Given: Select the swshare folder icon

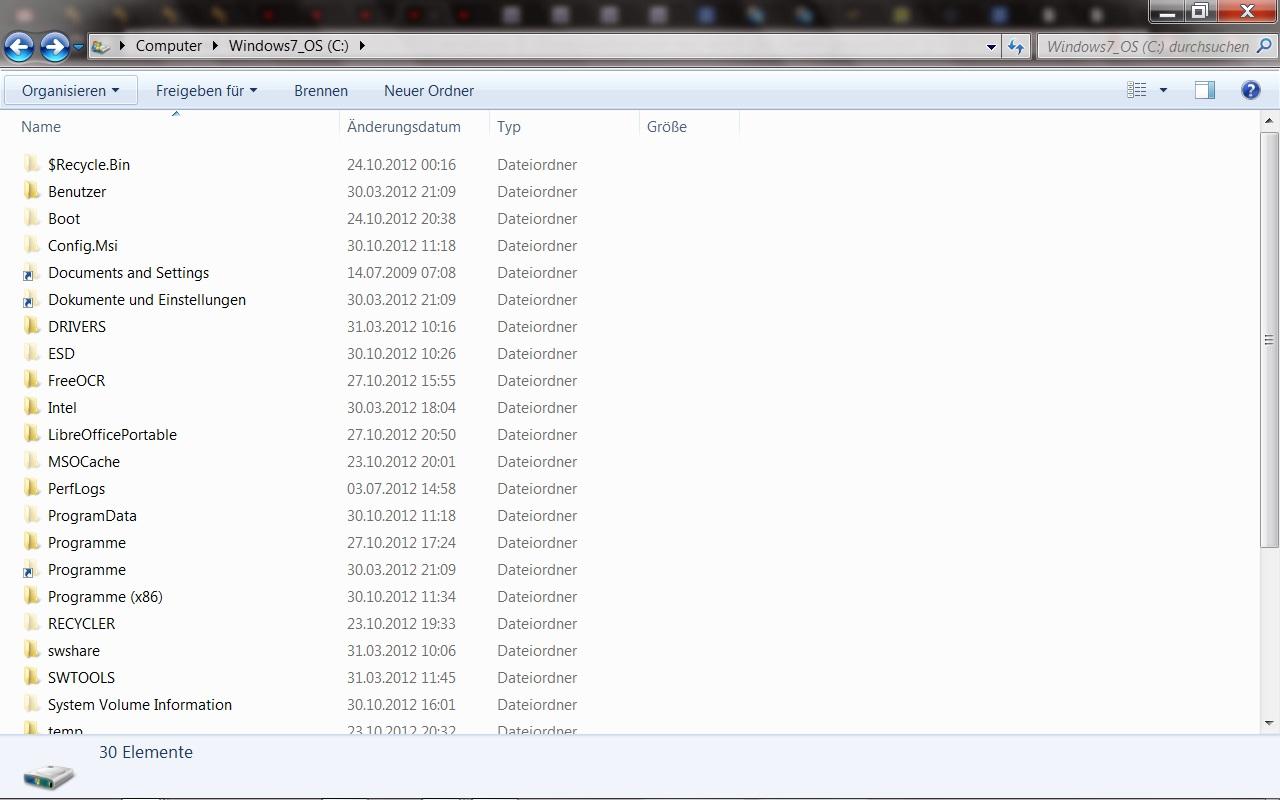Looking at the screenshot, I should tap(32, 650).
